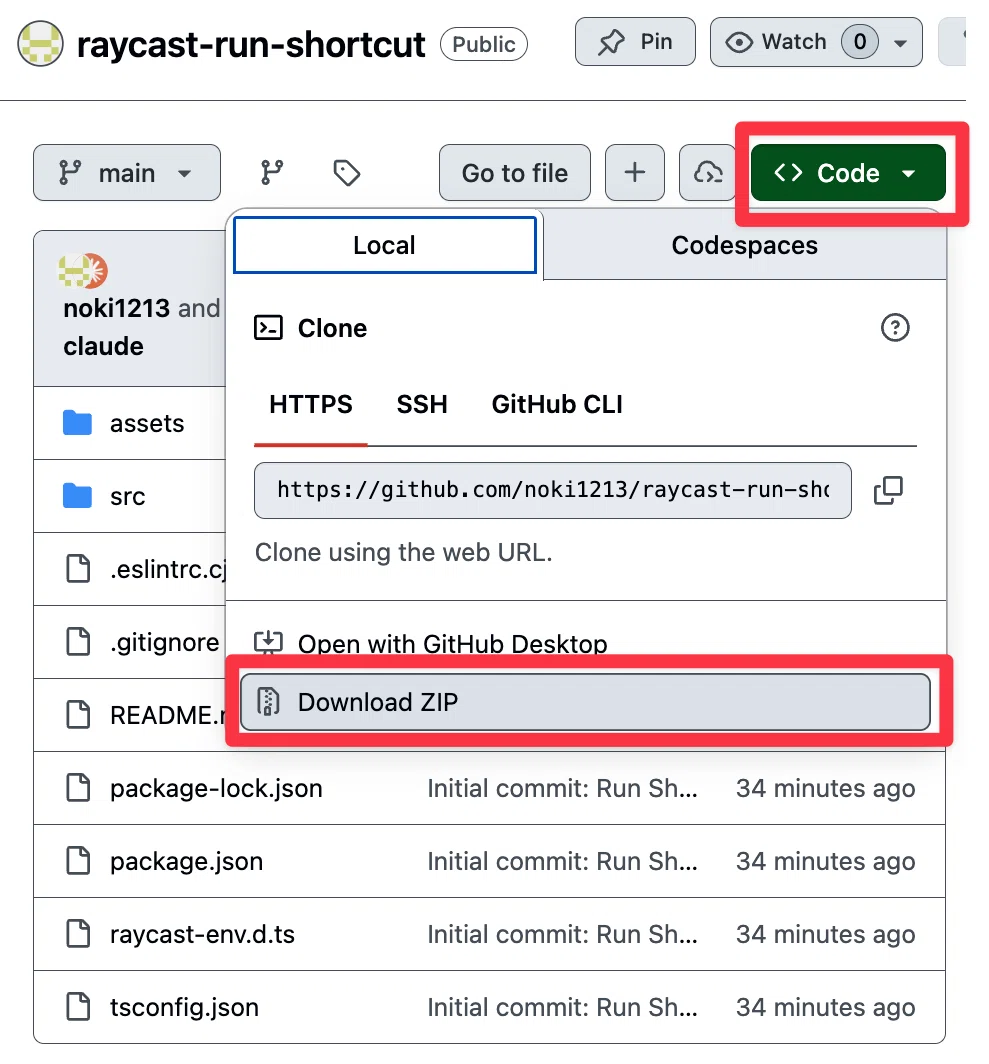Click 'Clone using the web URL.' text
Viewport: 989px width, 1064px height.
tap(403, 552)
